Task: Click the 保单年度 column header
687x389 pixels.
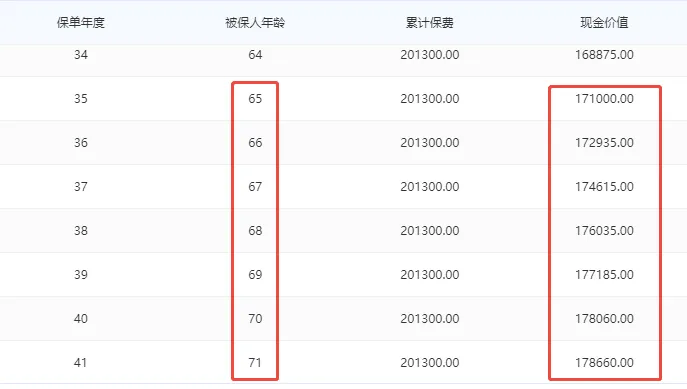Action: [x=81, y=23]
